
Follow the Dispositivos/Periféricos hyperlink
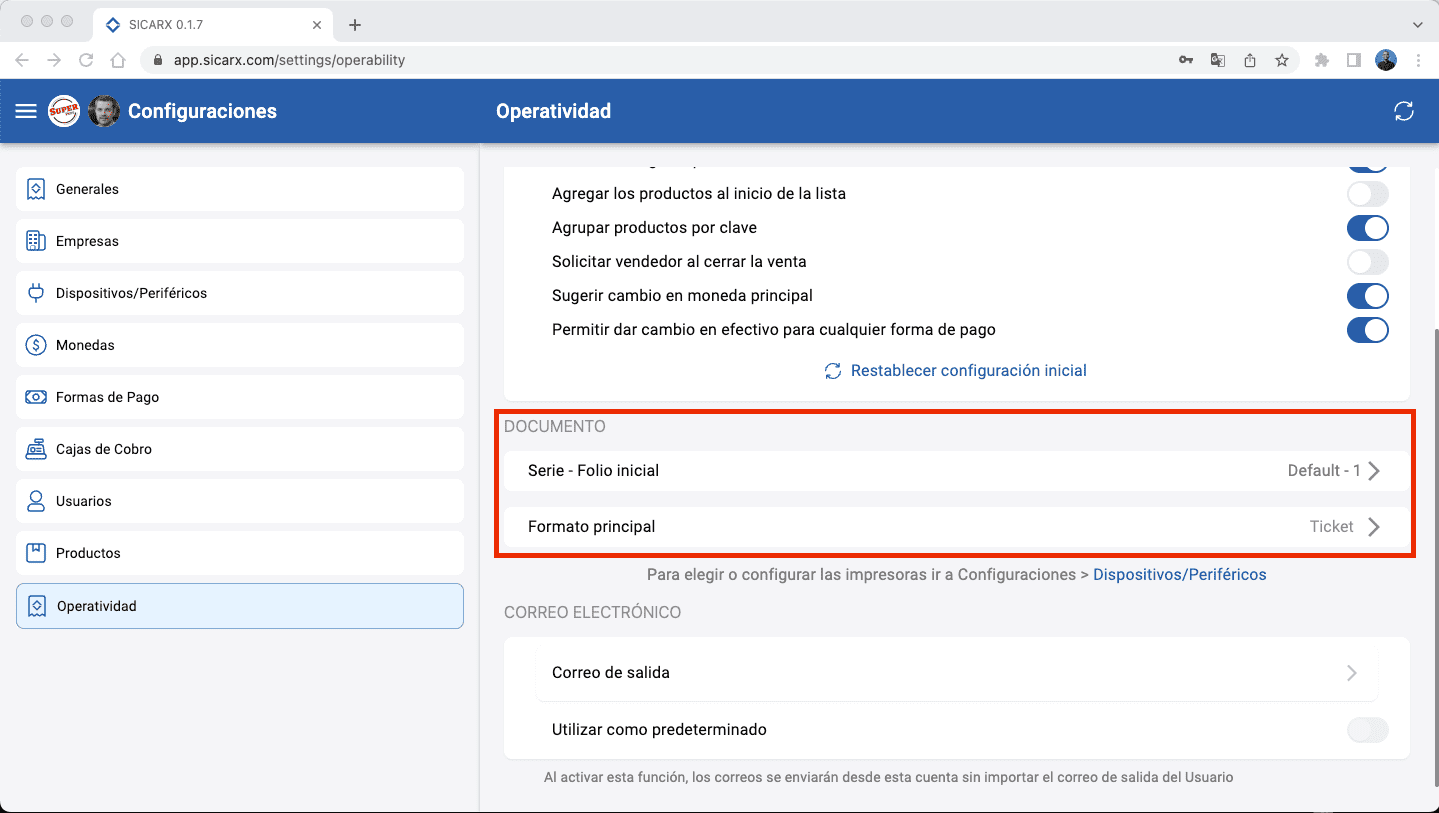click(x=1179, y=575)
